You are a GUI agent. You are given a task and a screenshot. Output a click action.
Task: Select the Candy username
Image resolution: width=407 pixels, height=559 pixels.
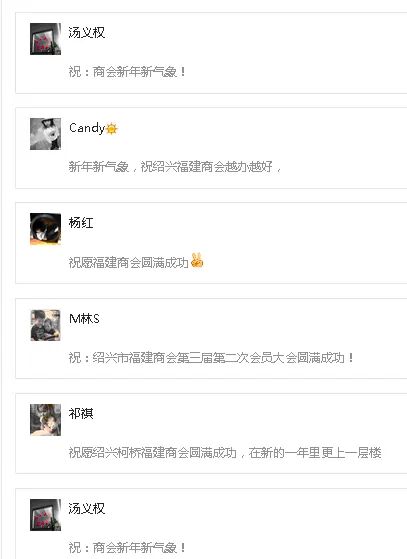click(x=87, y=128)
